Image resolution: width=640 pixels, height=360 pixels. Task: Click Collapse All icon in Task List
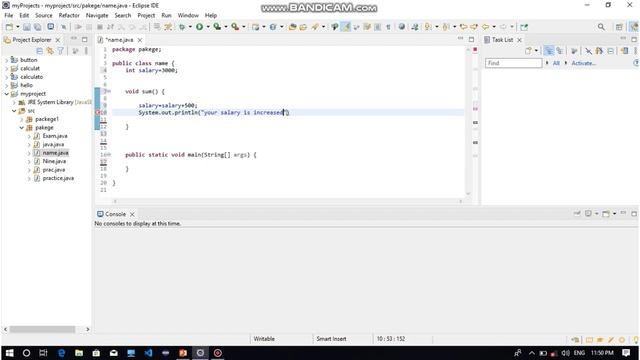[x=611, y=51]
